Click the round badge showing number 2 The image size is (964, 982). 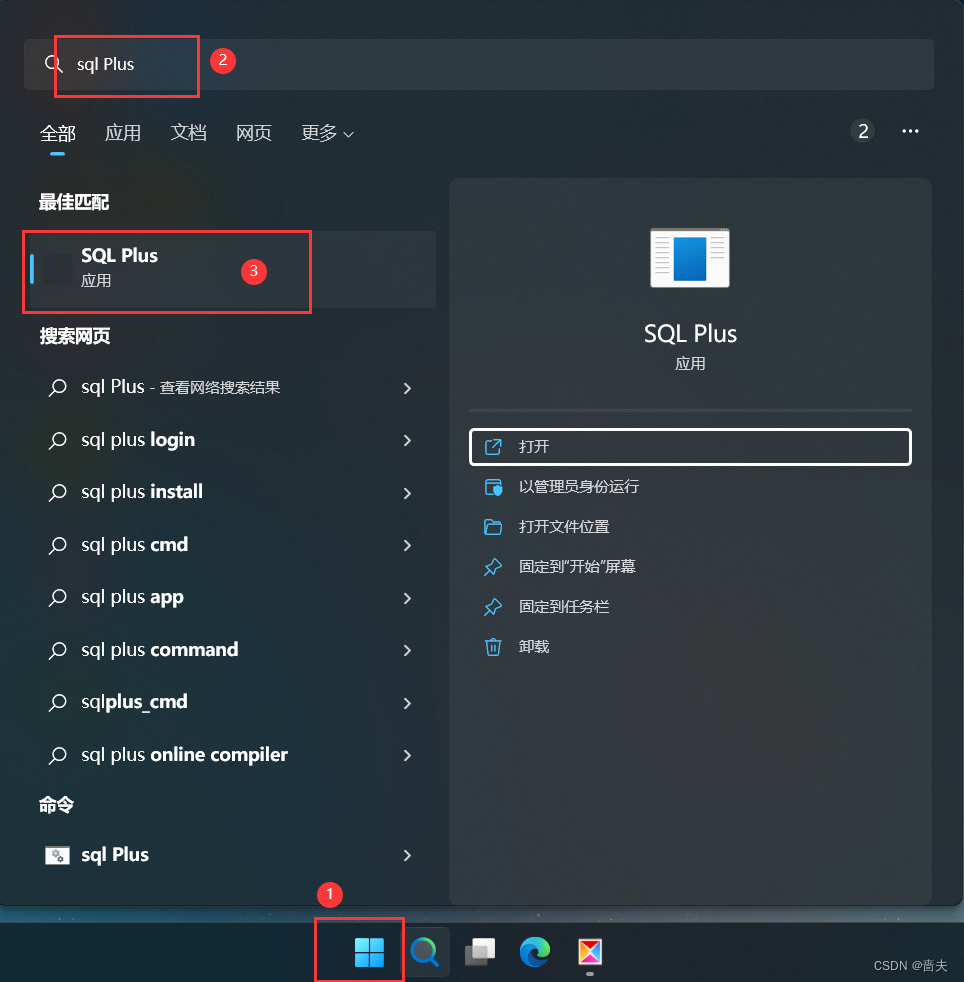click(863, 131)
